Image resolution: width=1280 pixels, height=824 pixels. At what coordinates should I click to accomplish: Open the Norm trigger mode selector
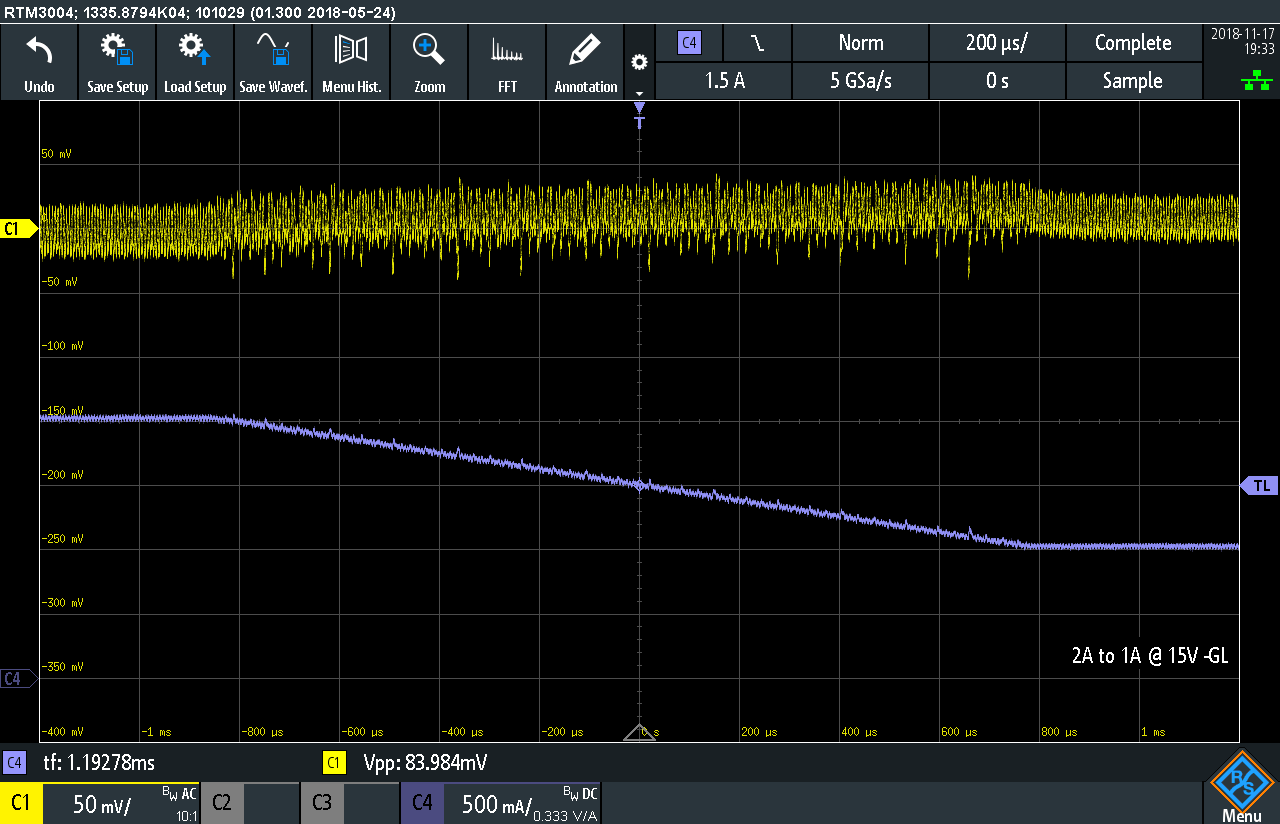[x=860, y=43]
